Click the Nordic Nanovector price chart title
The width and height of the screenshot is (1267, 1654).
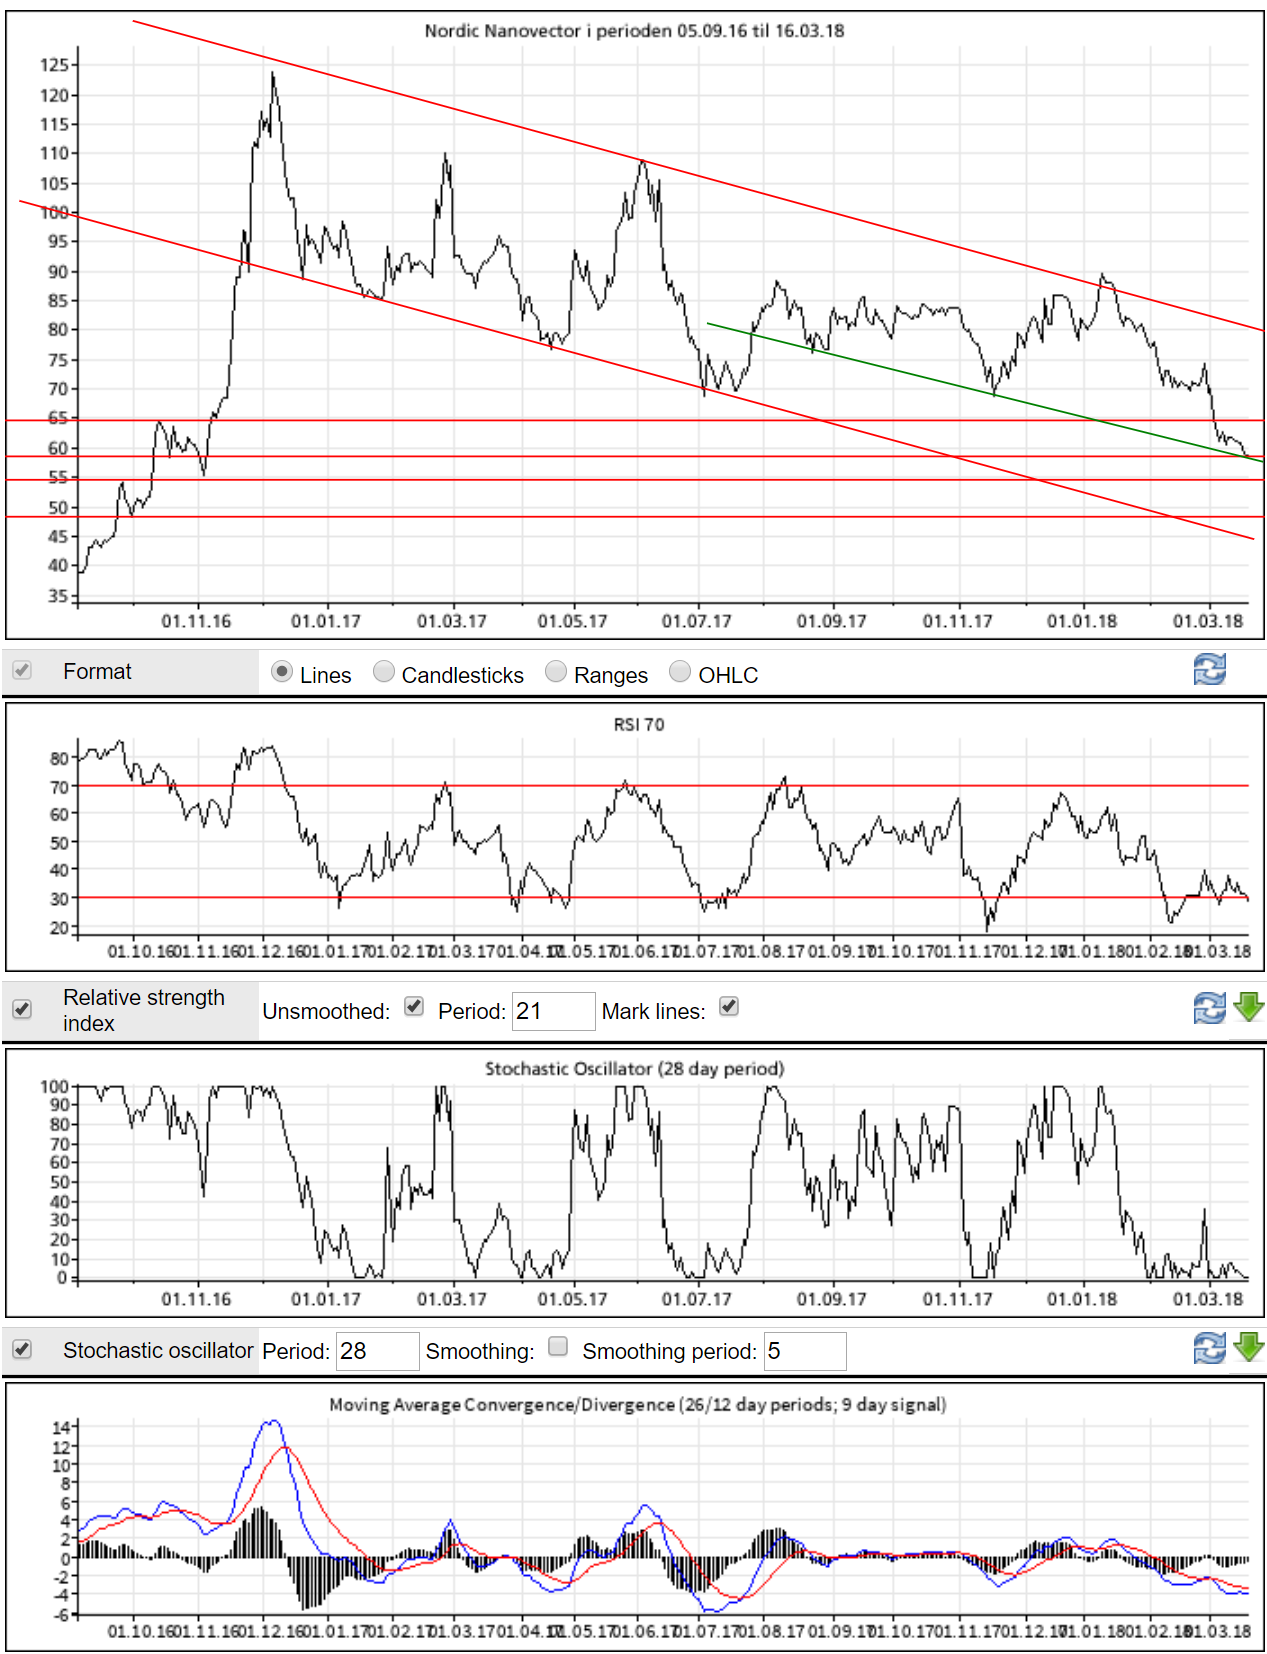click(634, 31)
